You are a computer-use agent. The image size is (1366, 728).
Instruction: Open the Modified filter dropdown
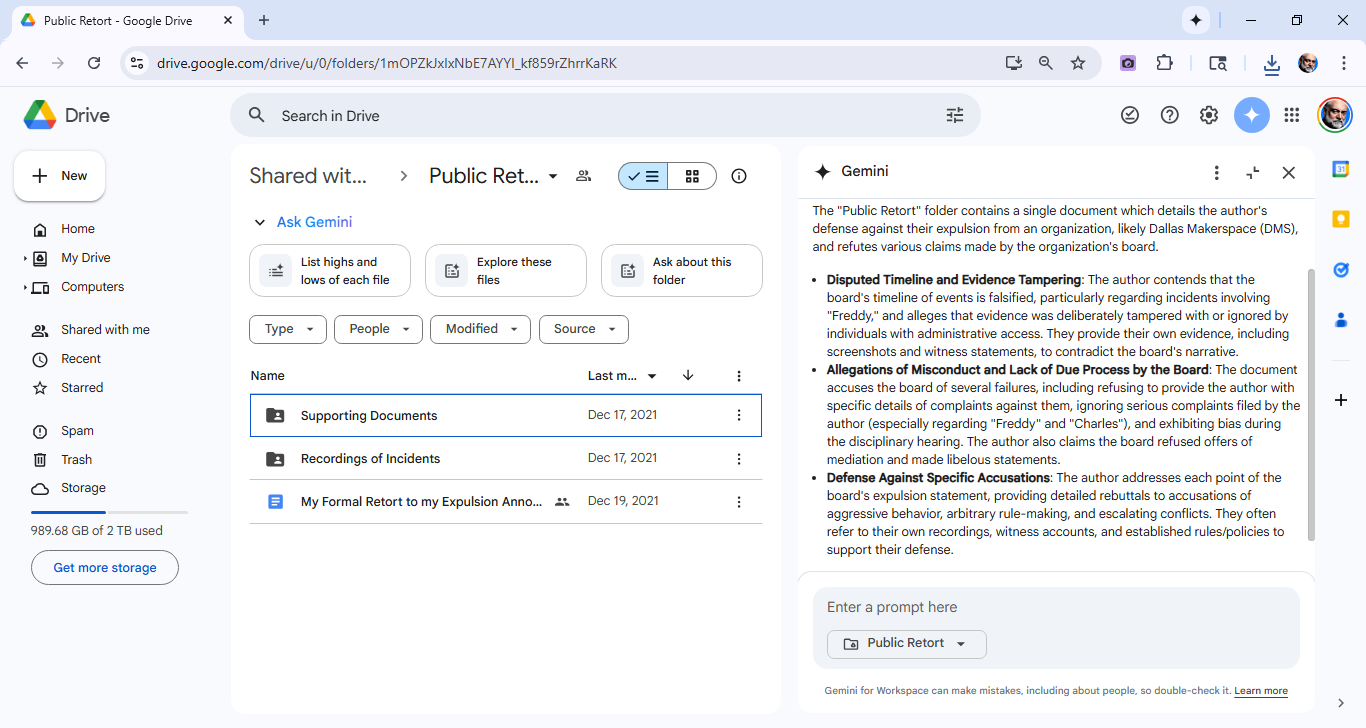480,329
